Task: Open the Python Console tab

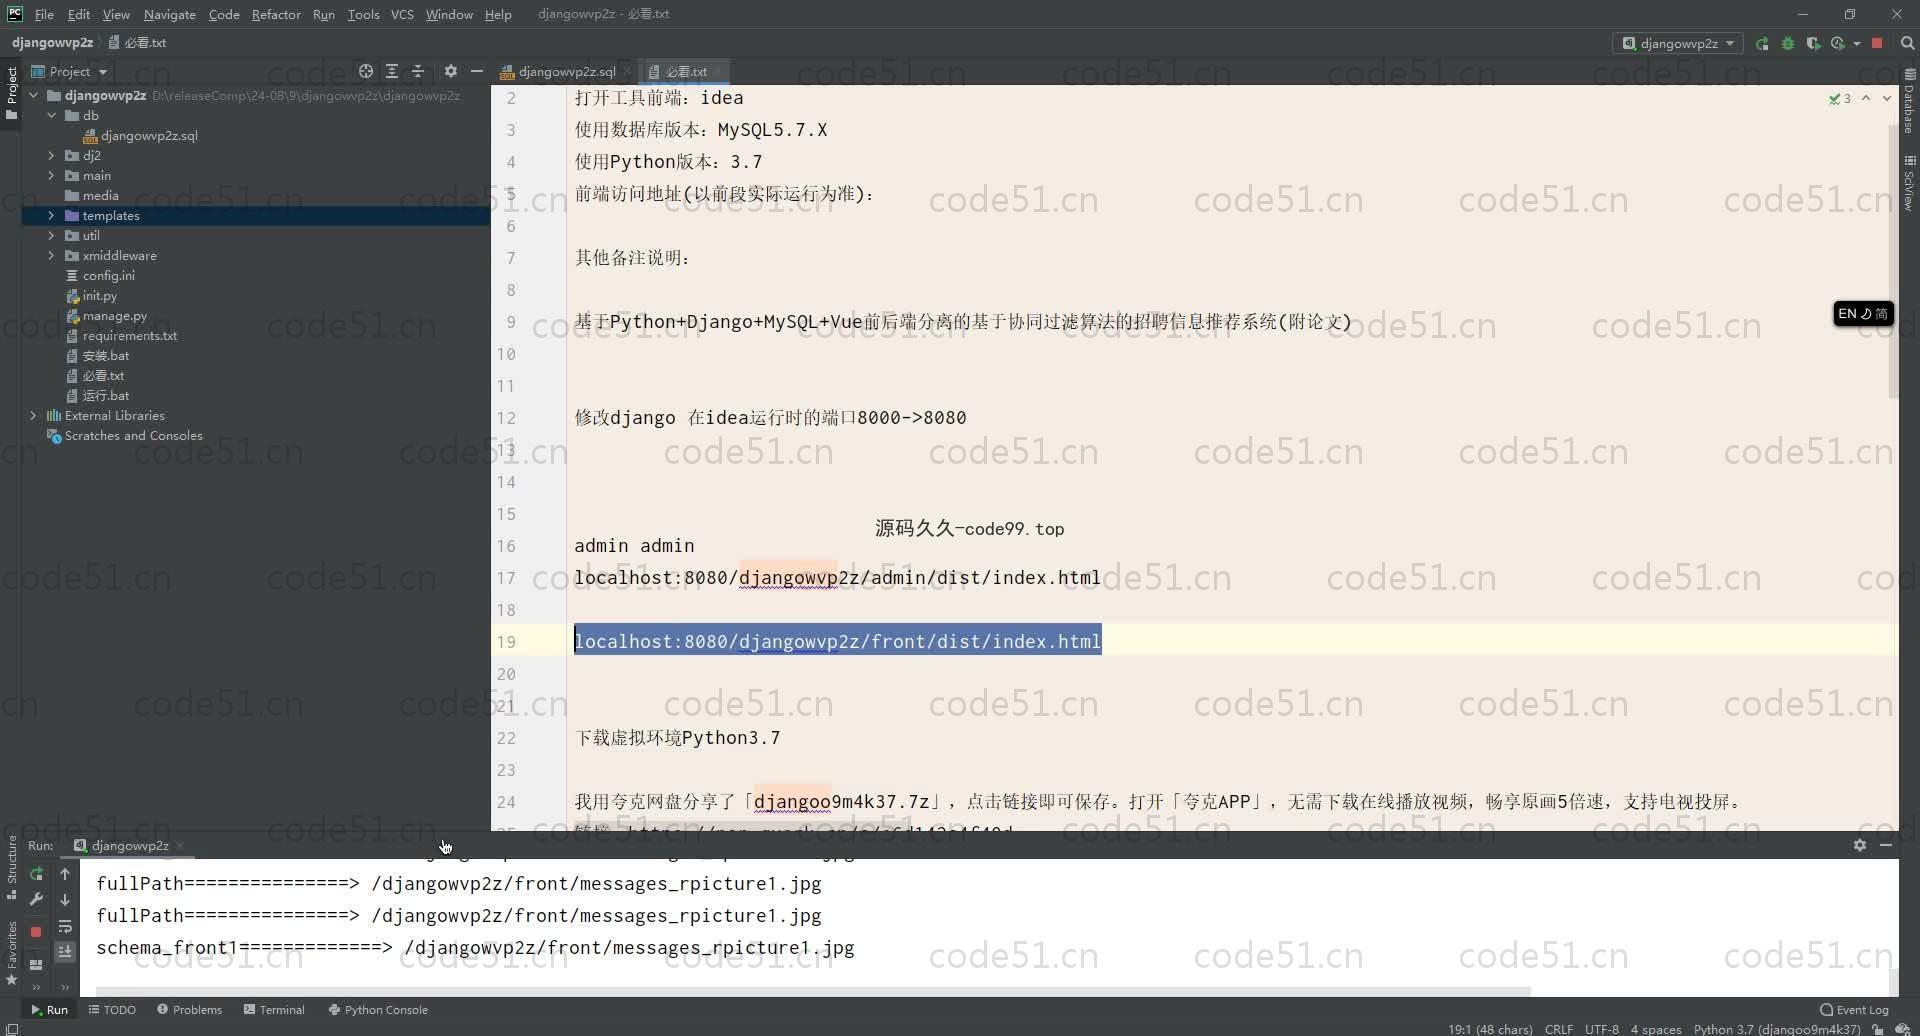Action: (x=378, y=1009)
